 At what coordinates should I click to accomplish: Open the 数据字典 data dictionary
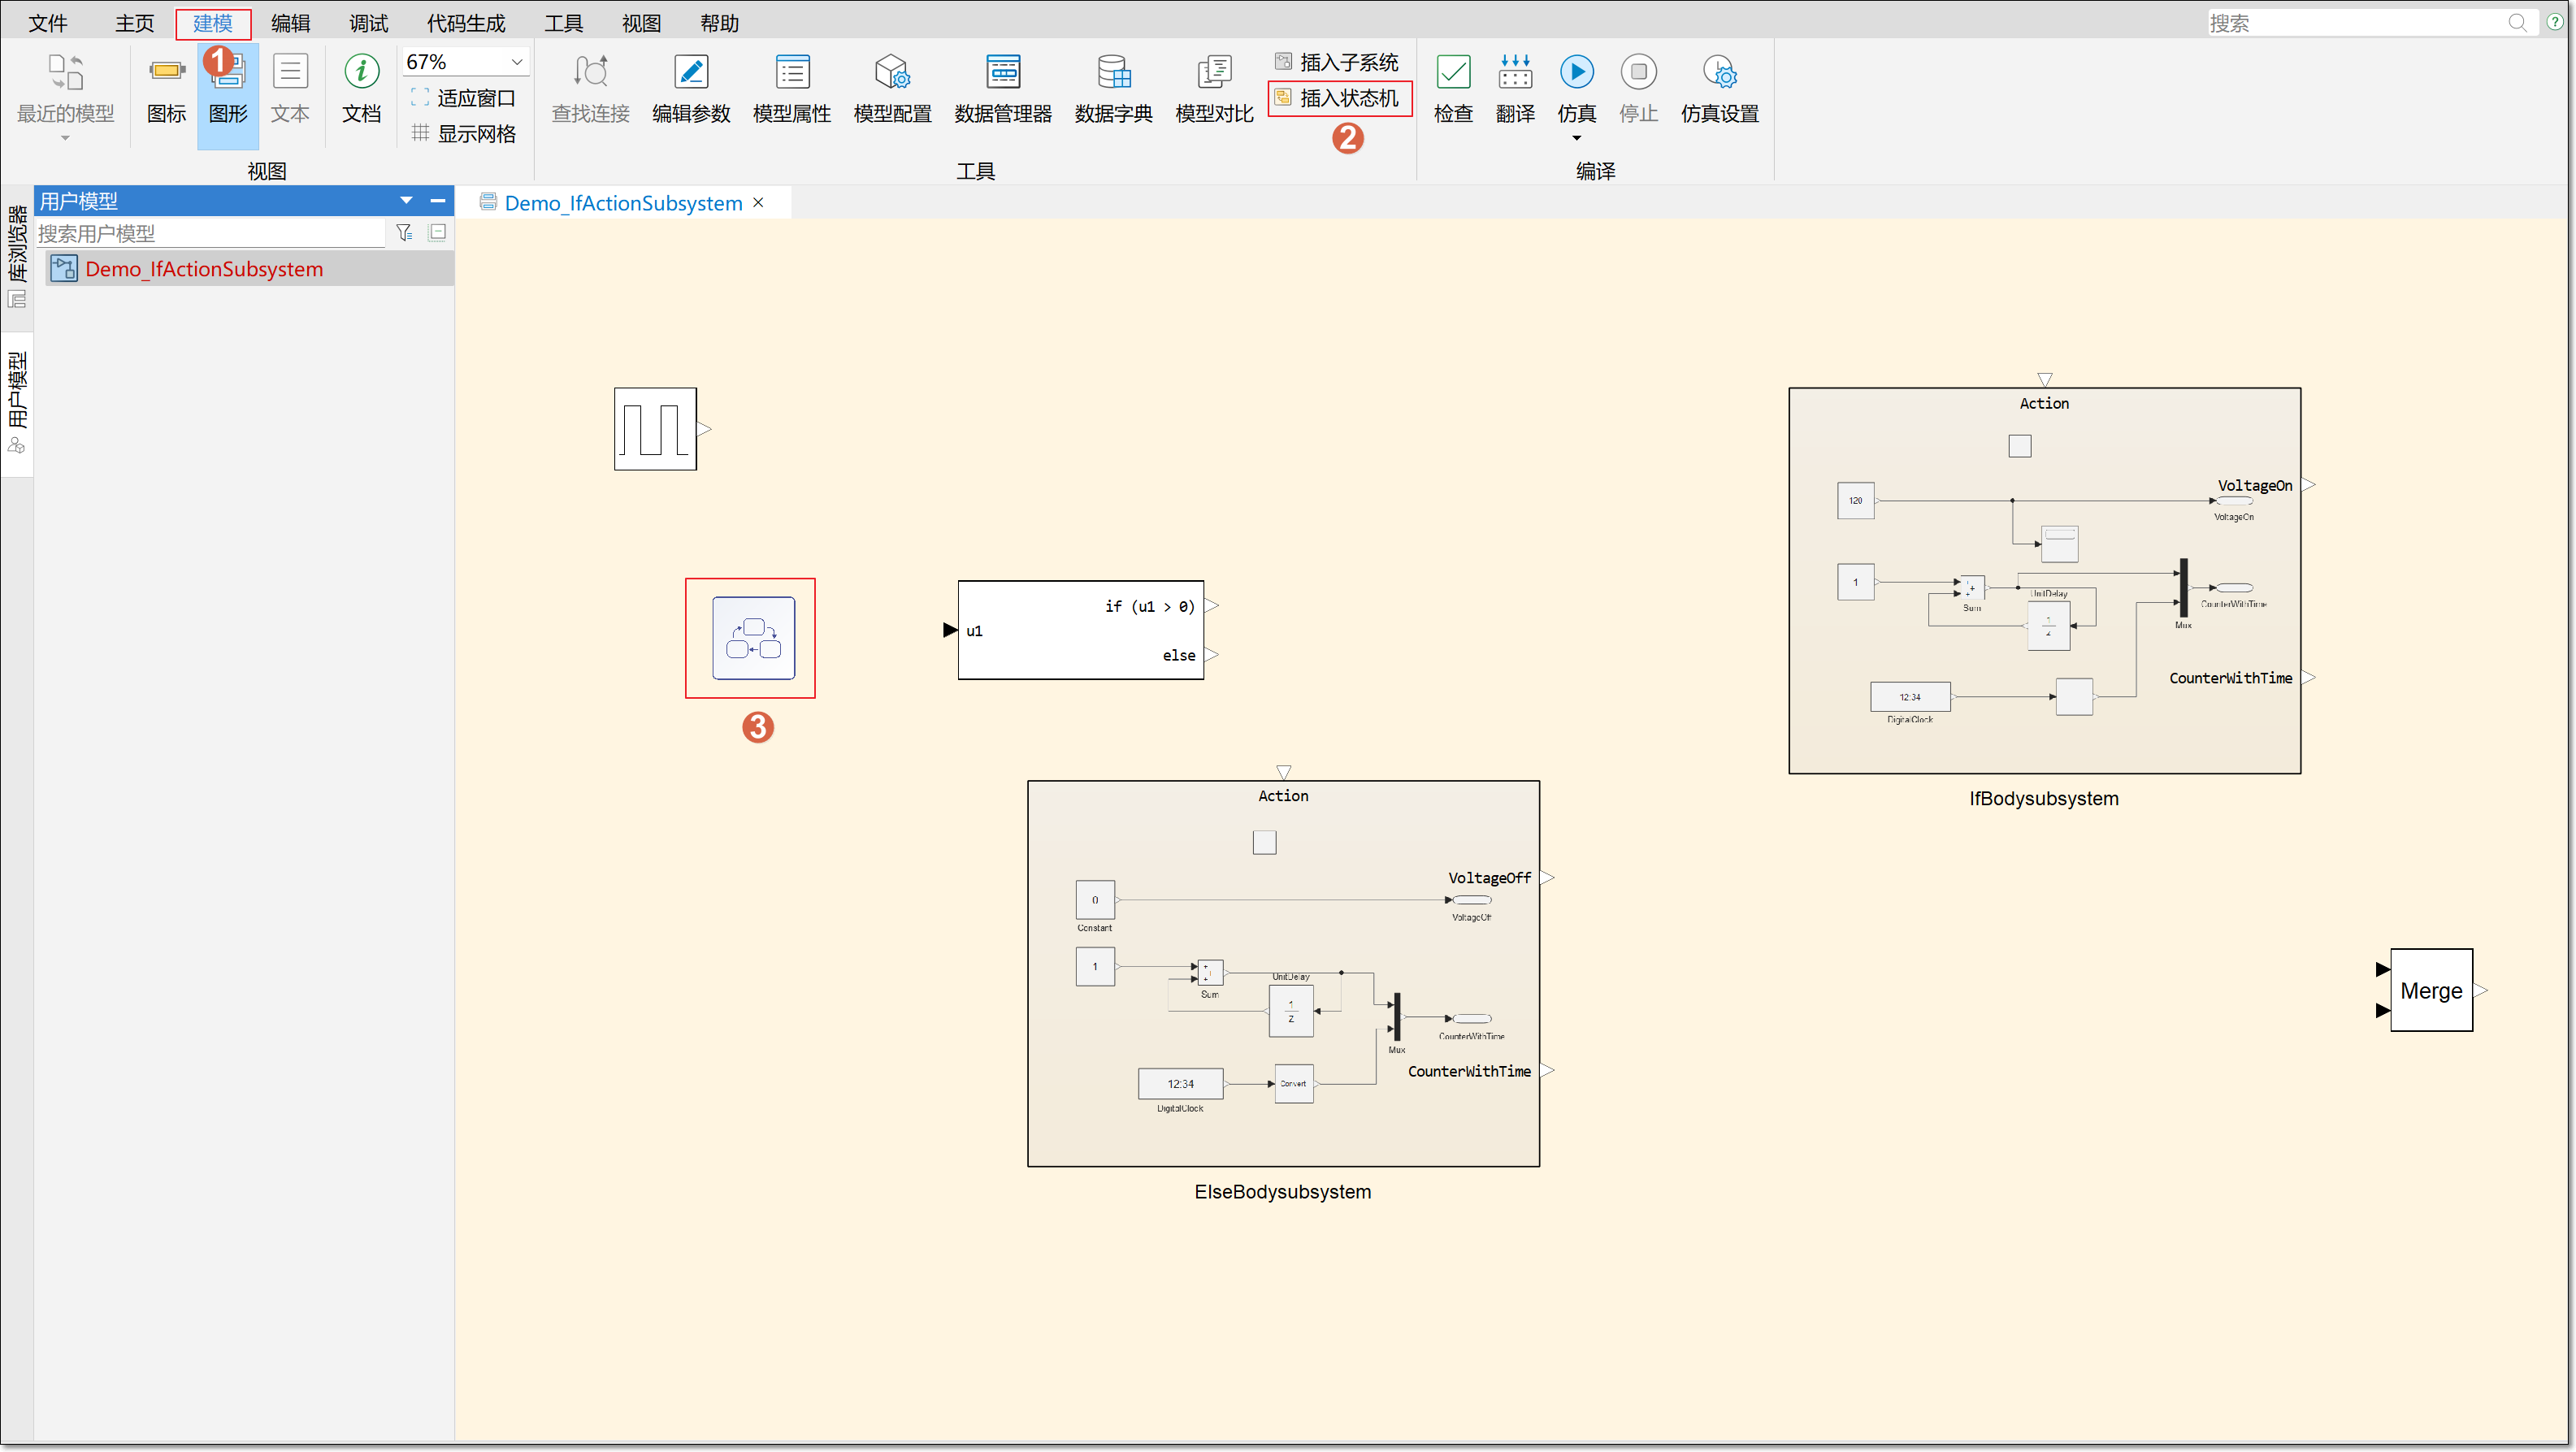click(1113, 73)
